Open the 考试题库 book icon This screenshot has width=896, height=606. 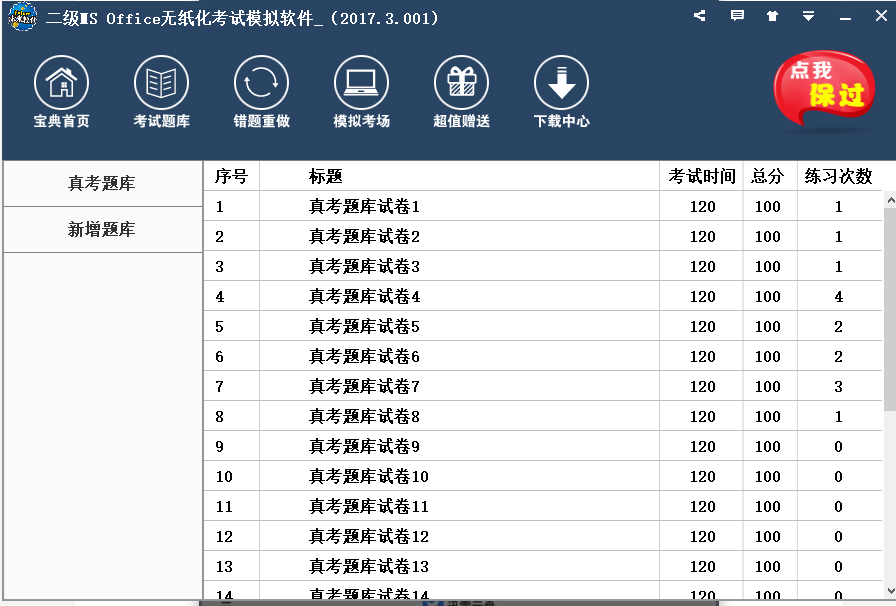(161, 82)
